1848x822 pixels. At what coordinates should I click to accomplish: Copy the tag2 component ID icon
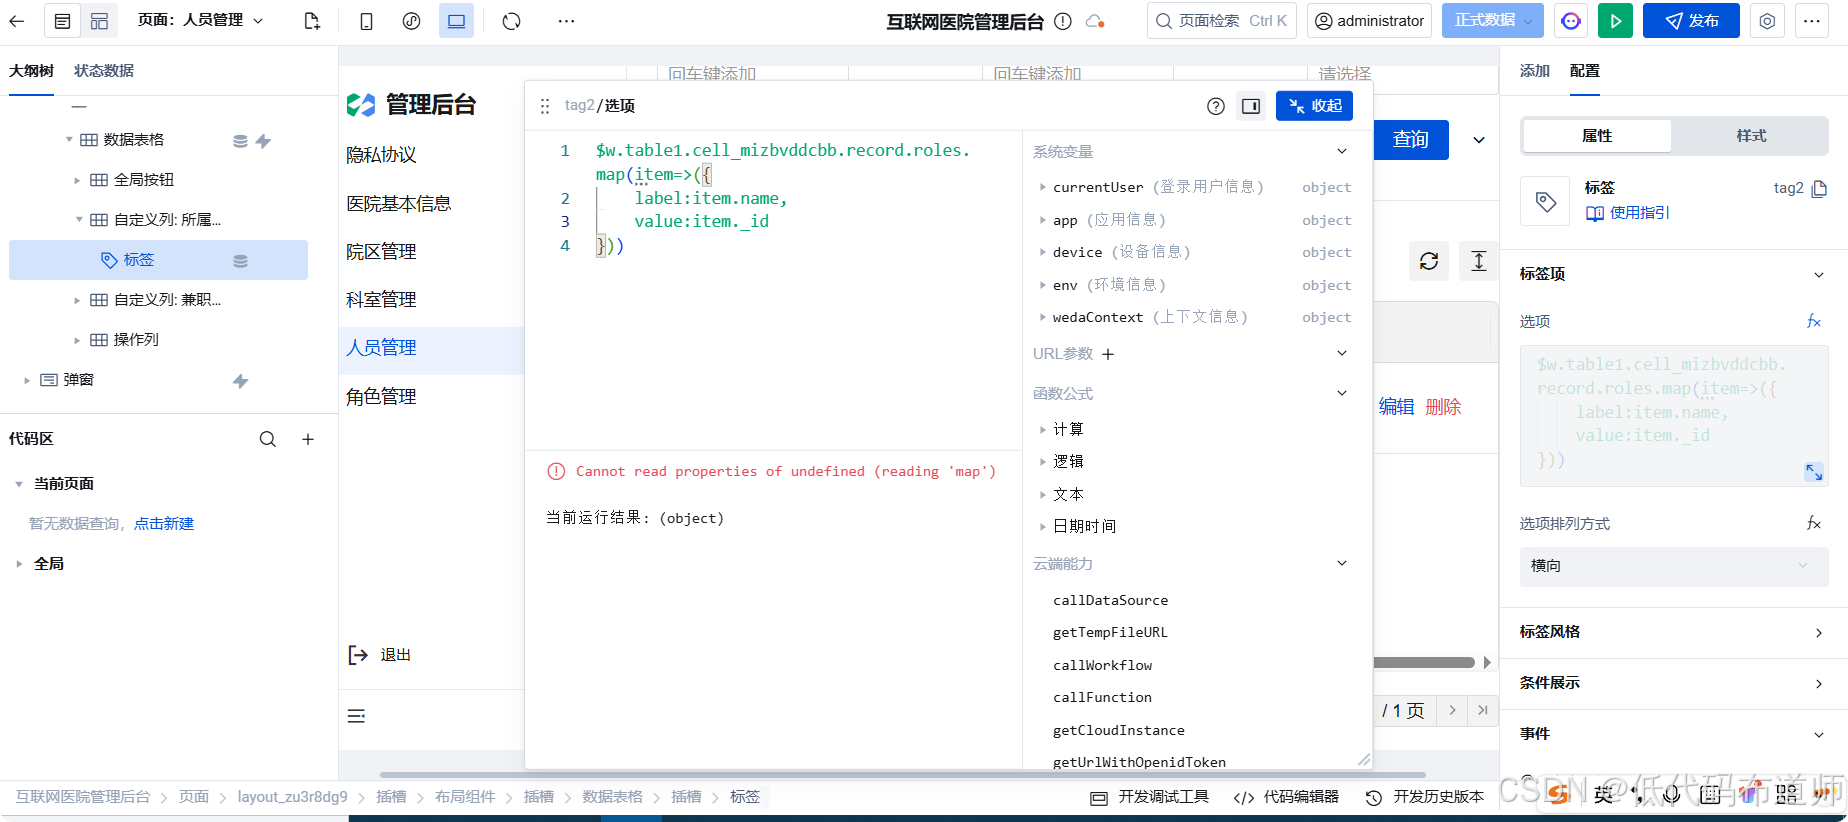(1820, 189)
